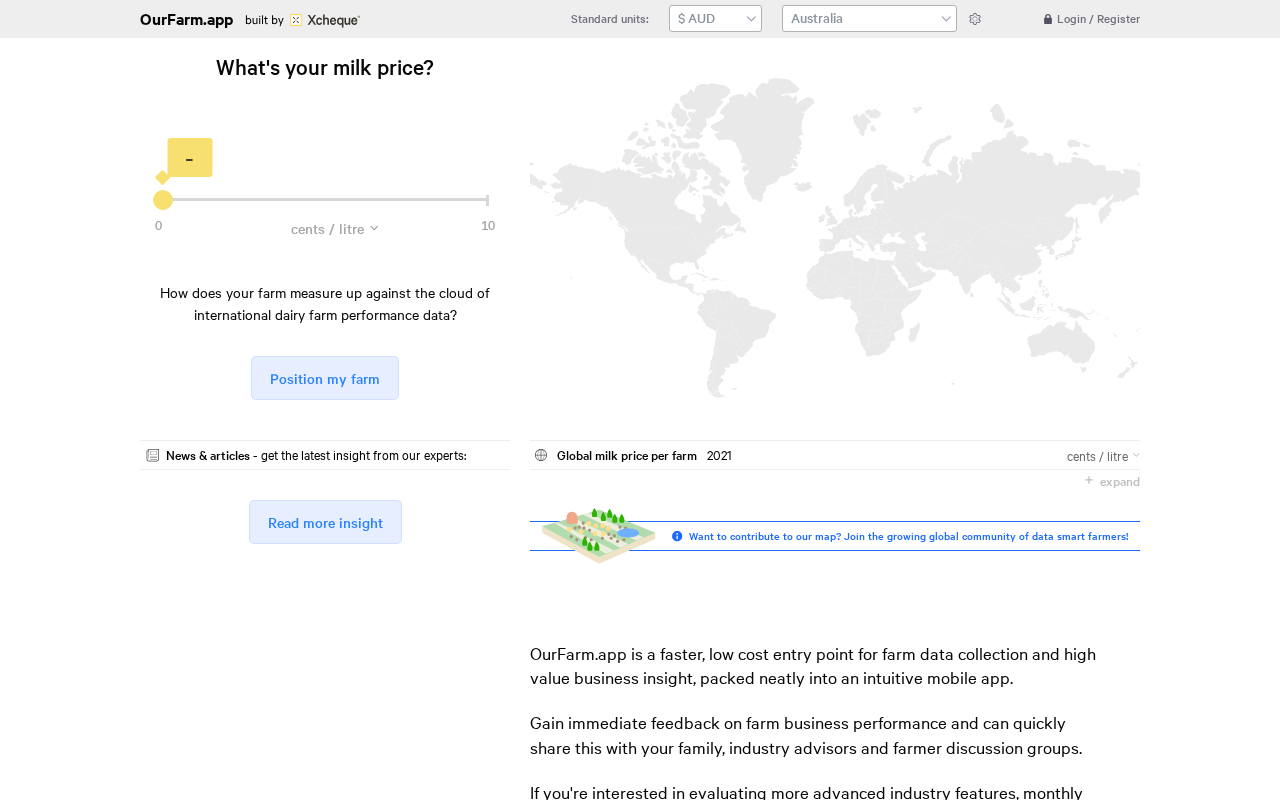The height and width of the screenshot is (800, 1280).
Task: Click the farm illustration thumbnail
Action: 598,535
